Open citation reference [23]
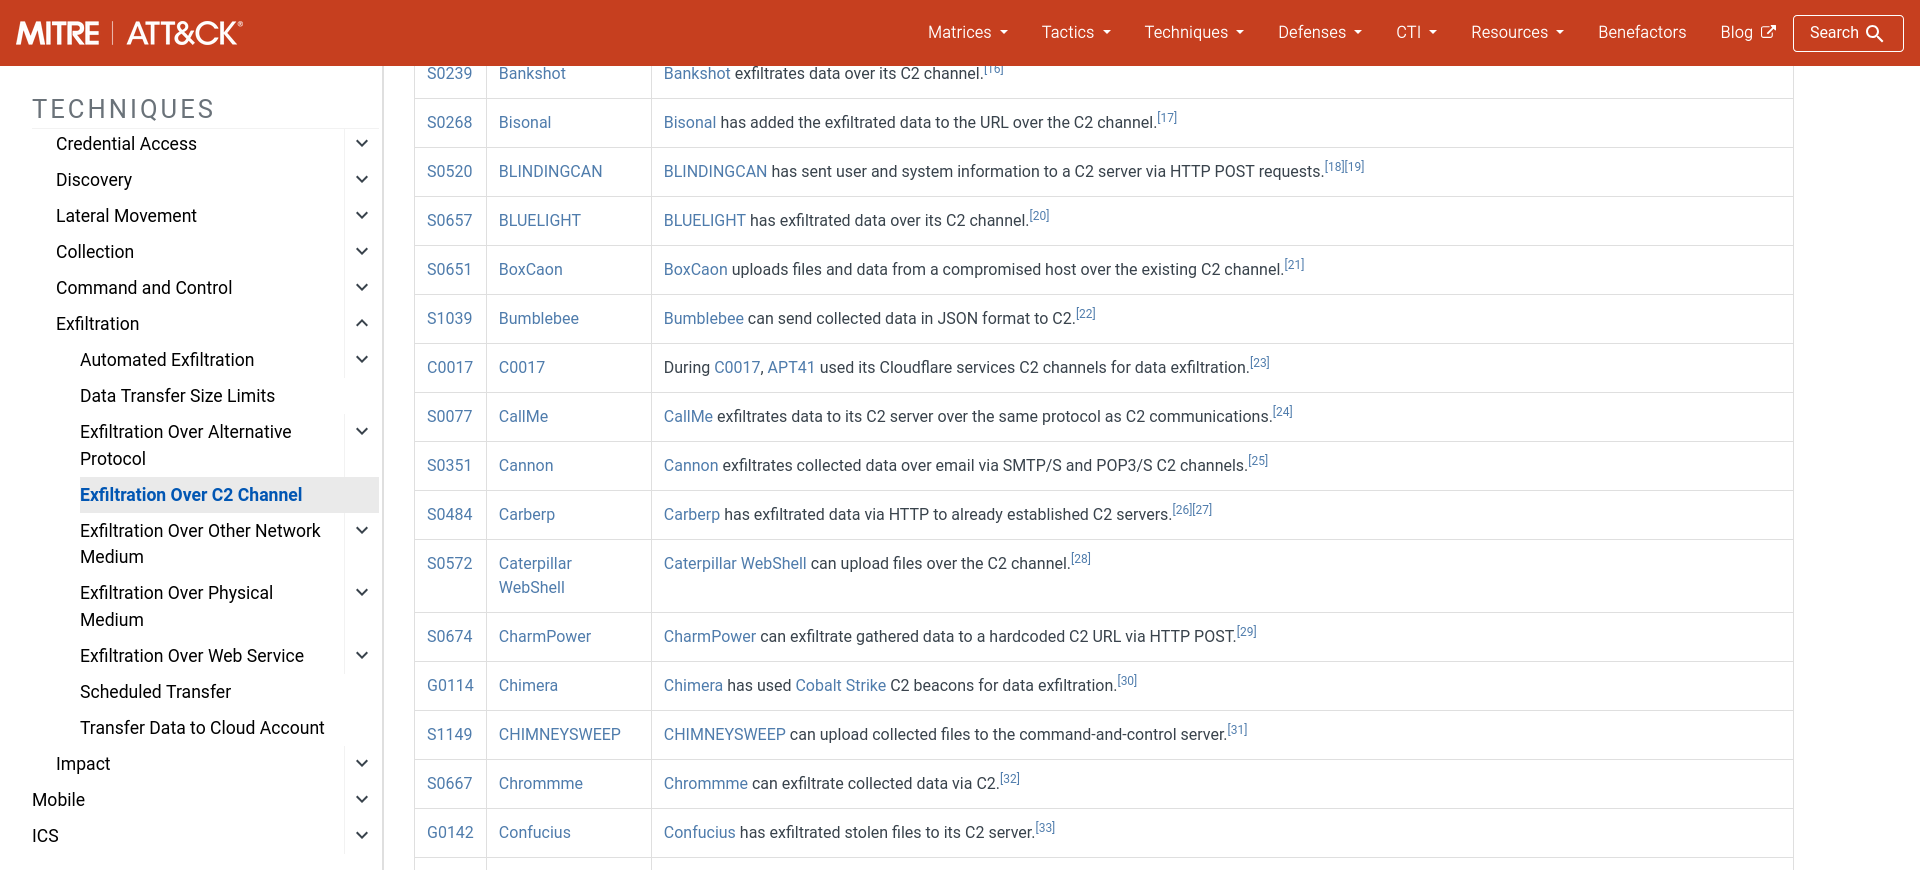1920x870 pixels. 1260,363
